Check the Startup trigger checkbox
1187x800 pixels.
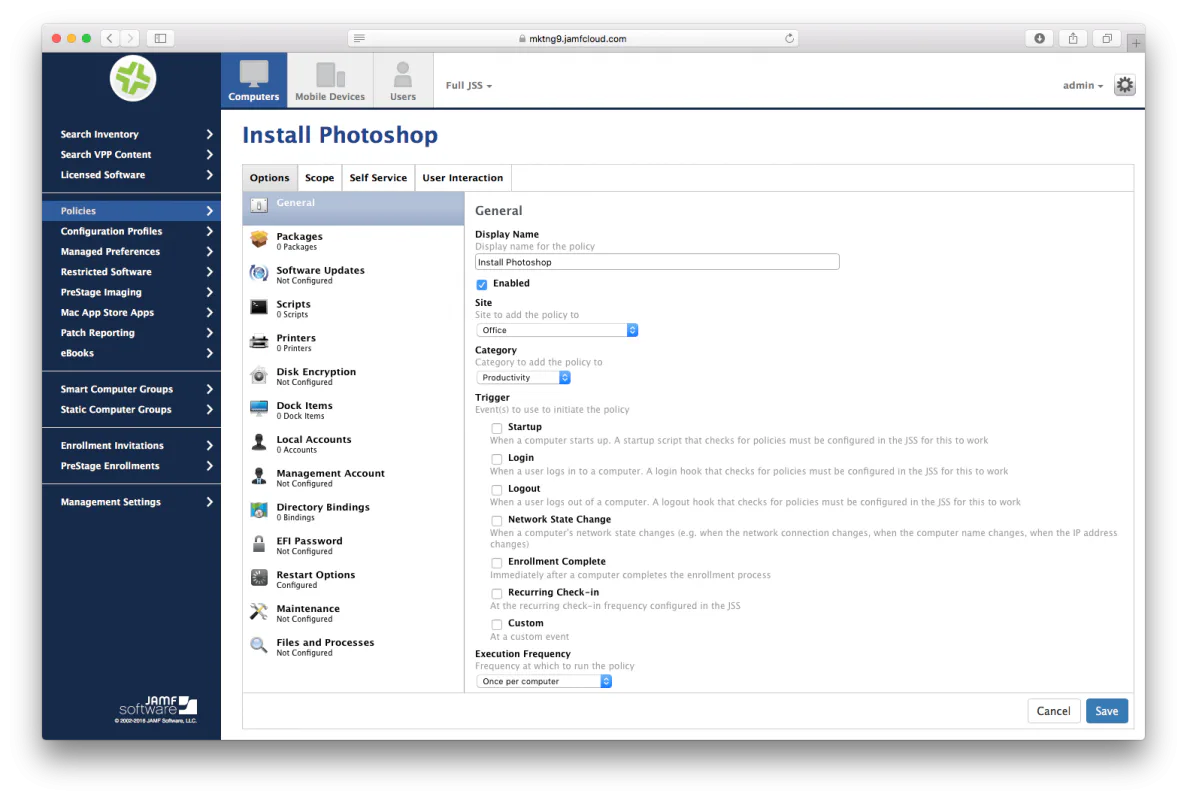tap(497, 428)
